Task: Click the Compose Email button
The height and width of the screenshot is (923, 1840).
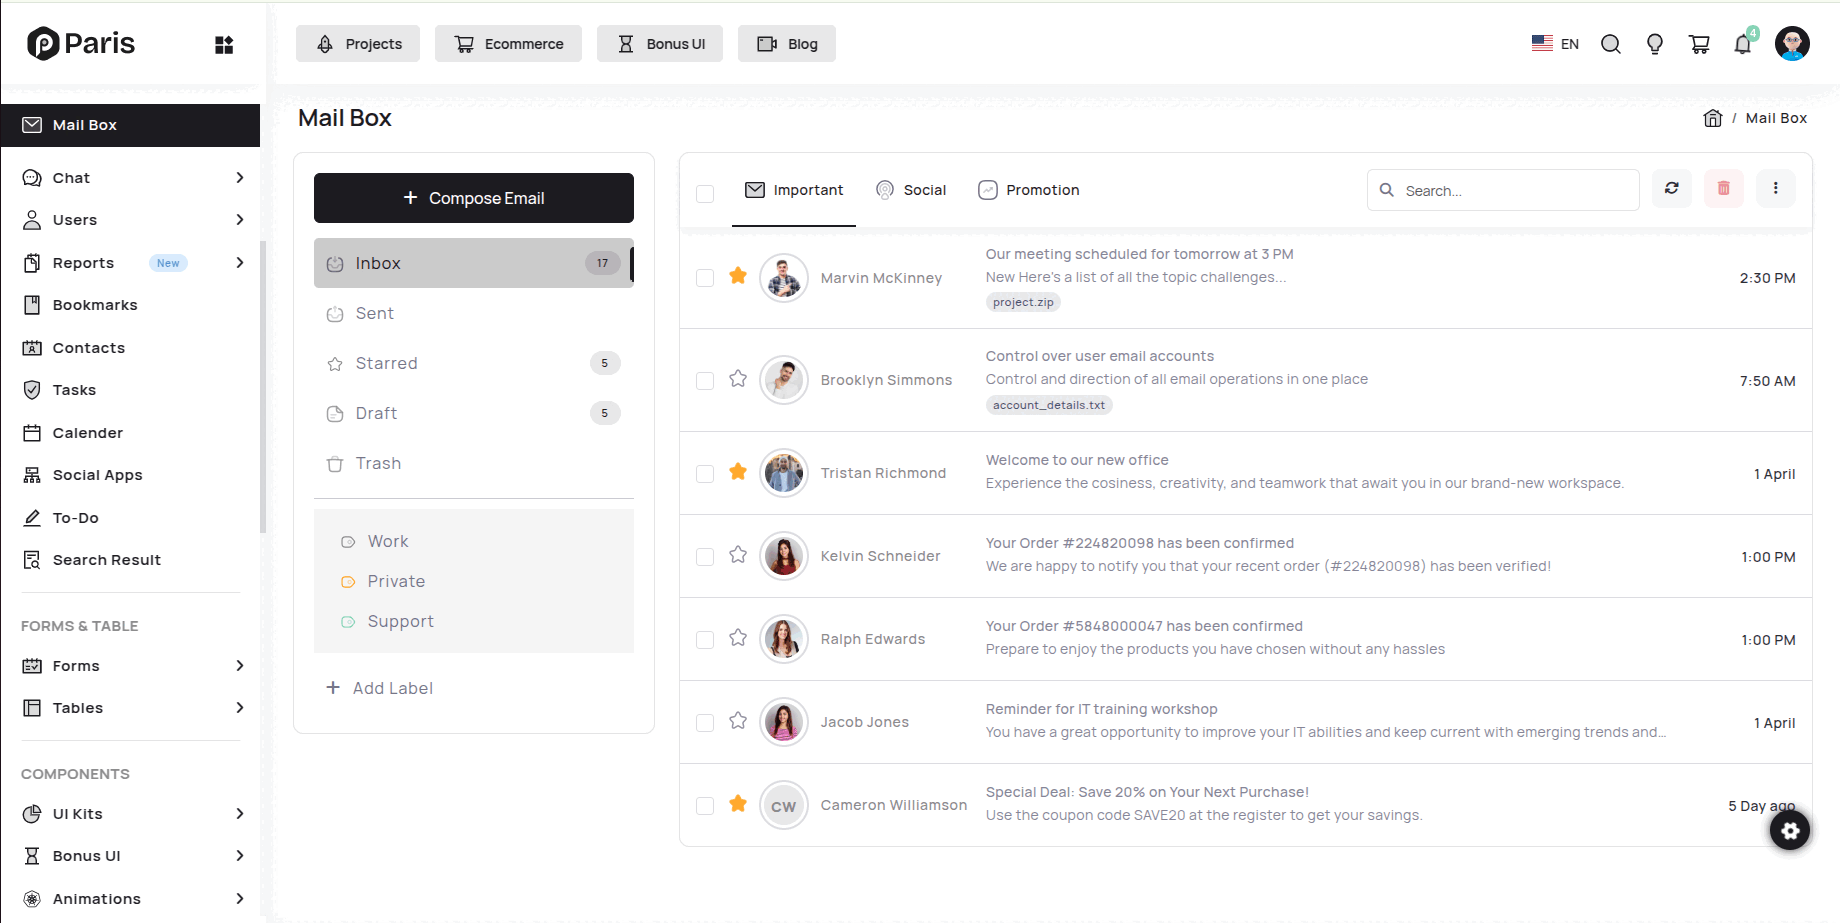Action: click(x=474, y=198)
